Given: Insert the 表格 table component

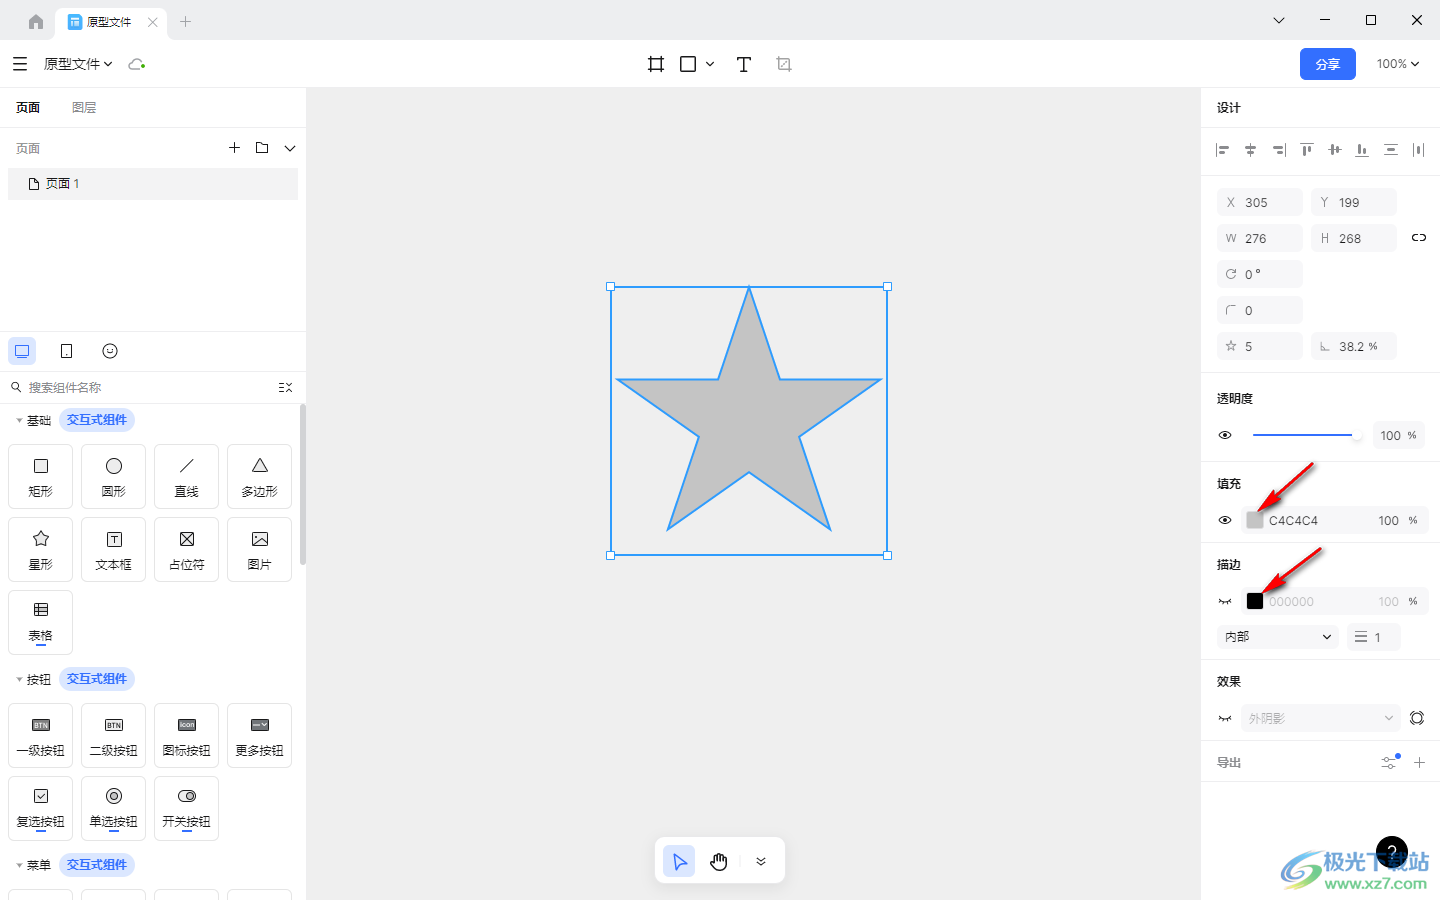Looking at the screenshot, I should point(41,622).
